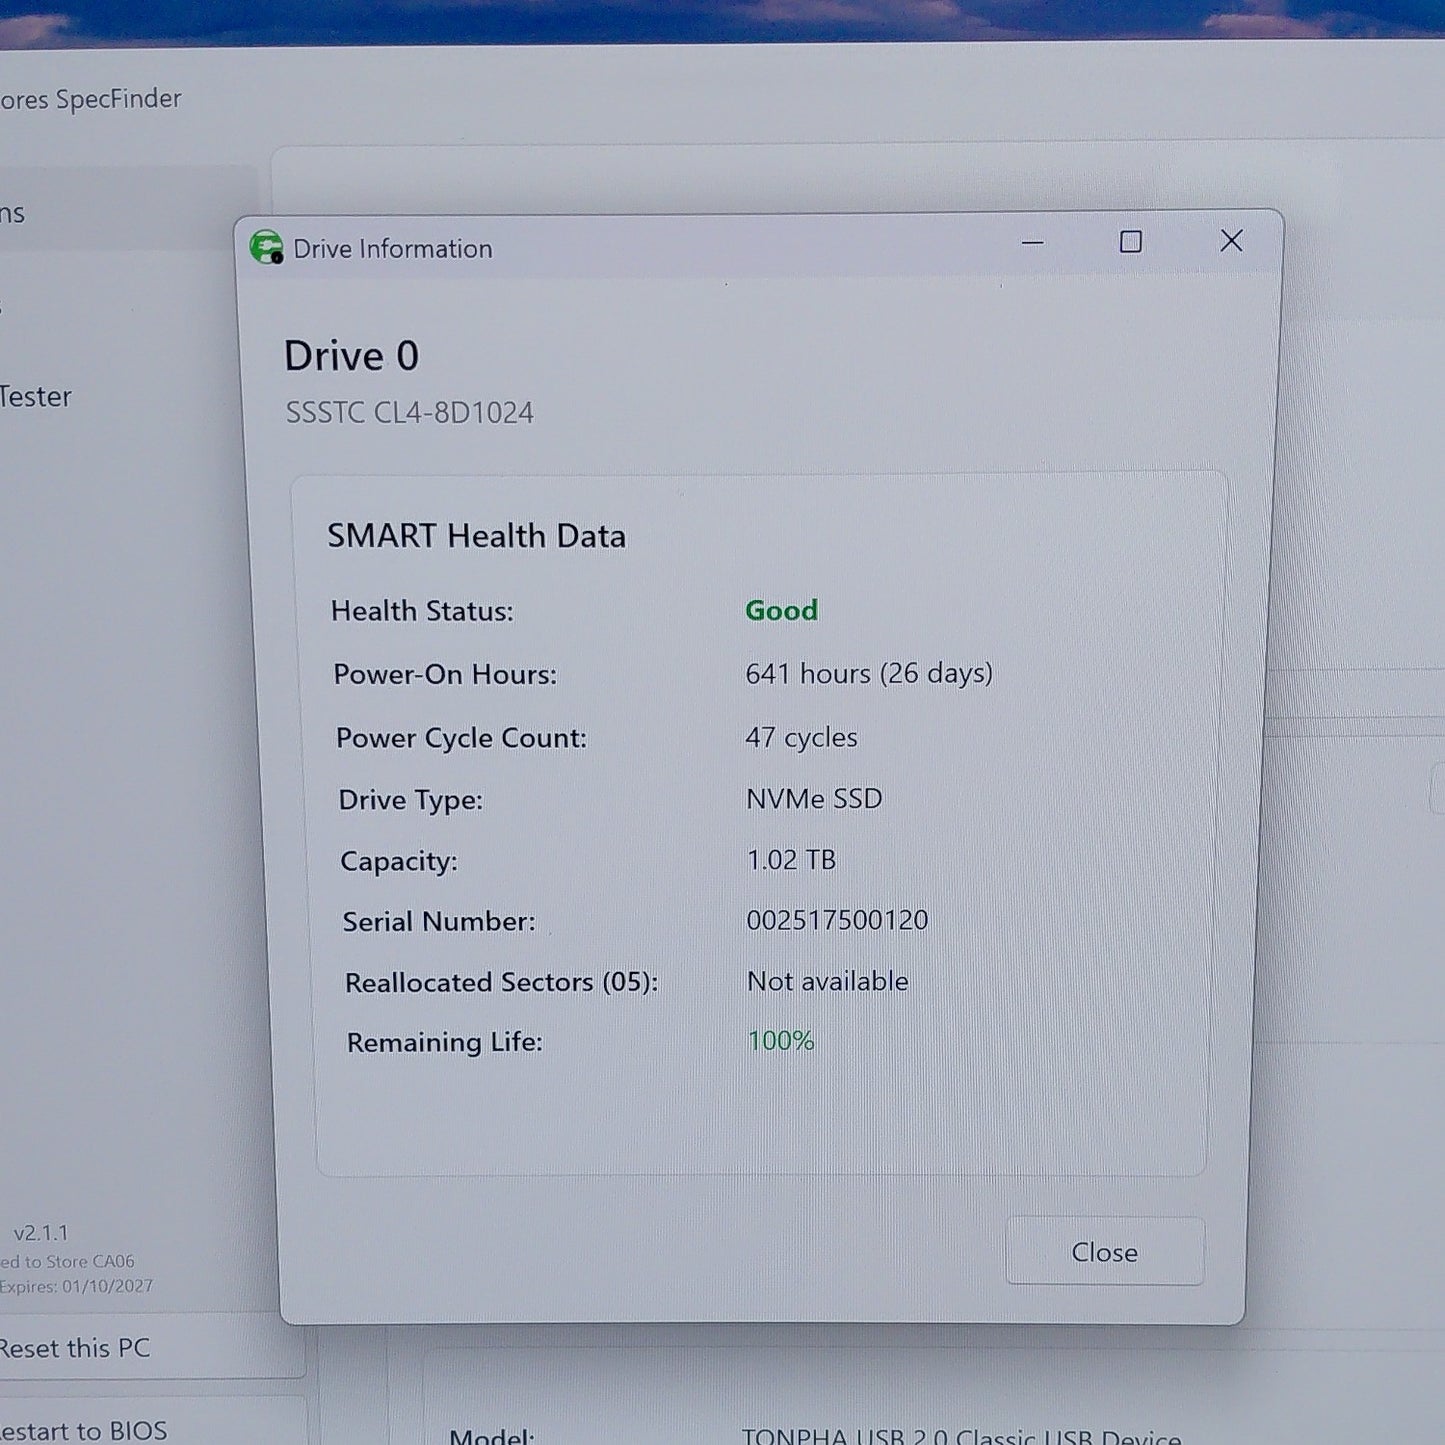Image resolution: width=1445 pixels, height=1445 pixels.
Task: Select serial number 002517500120
Action: coord(837,920)
